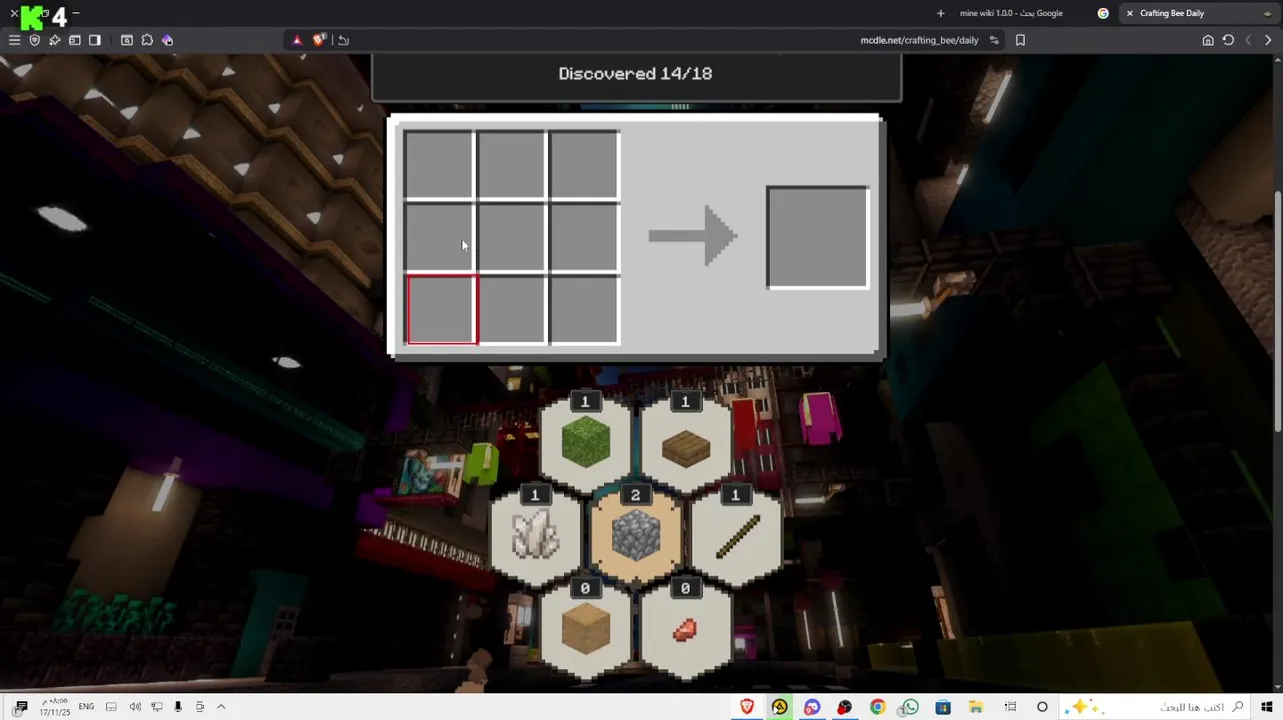Click the browser home button

click(x=1208, y=40)
